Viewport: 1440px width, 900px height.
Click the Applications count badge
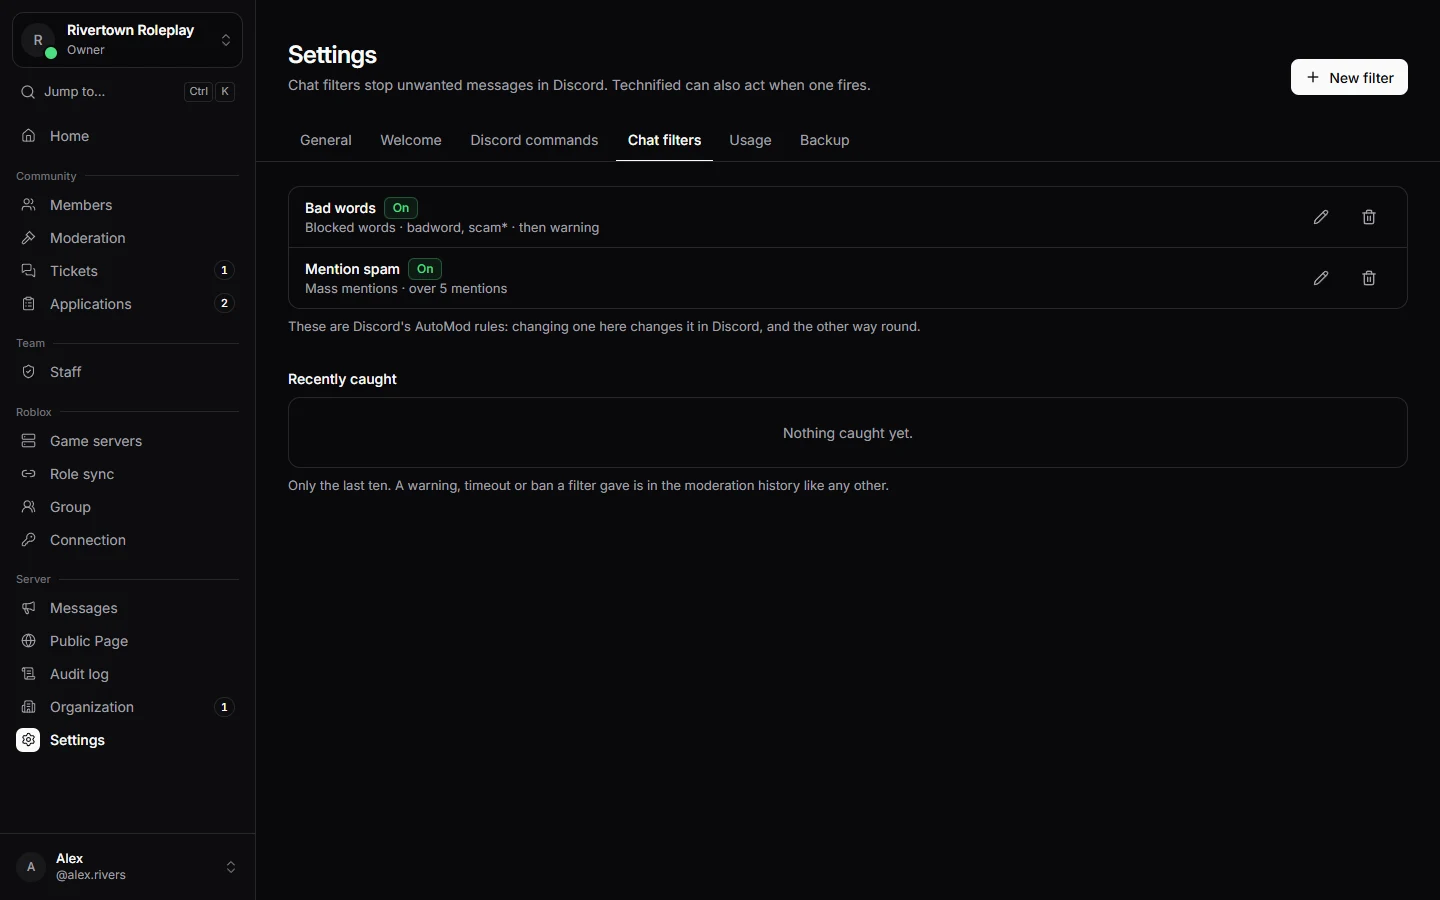224,304
